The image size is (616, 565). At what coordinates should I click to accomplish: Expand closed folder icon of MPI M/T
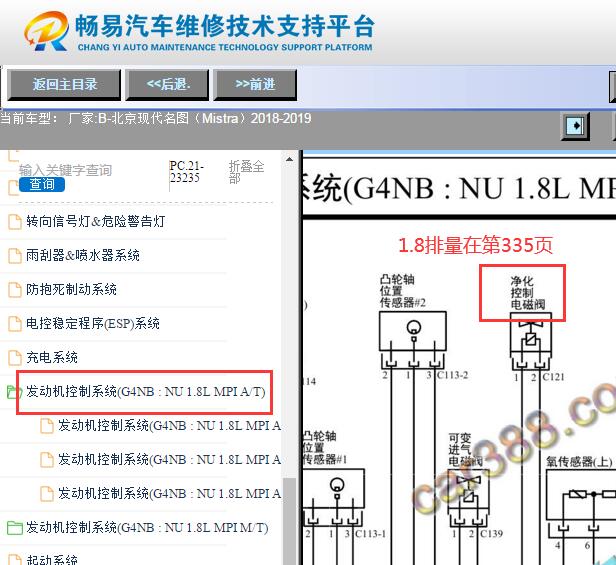15,528
